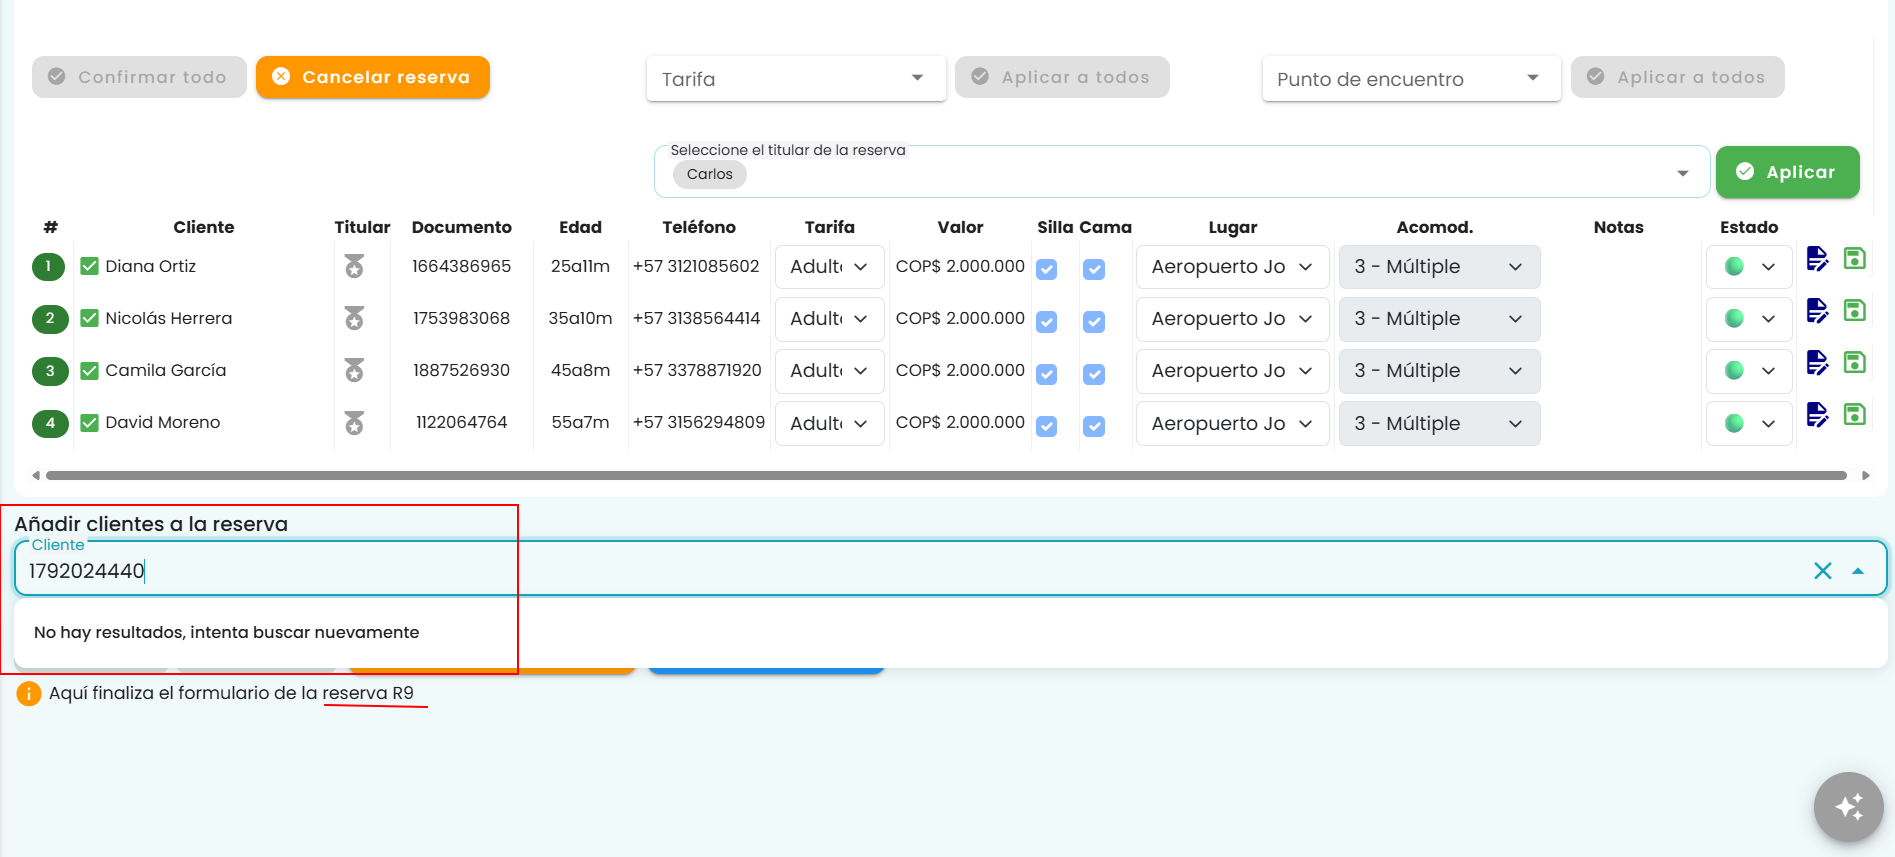
Task: Open the Acomod. dropdown for Camila García
Action: [1439, 371]
